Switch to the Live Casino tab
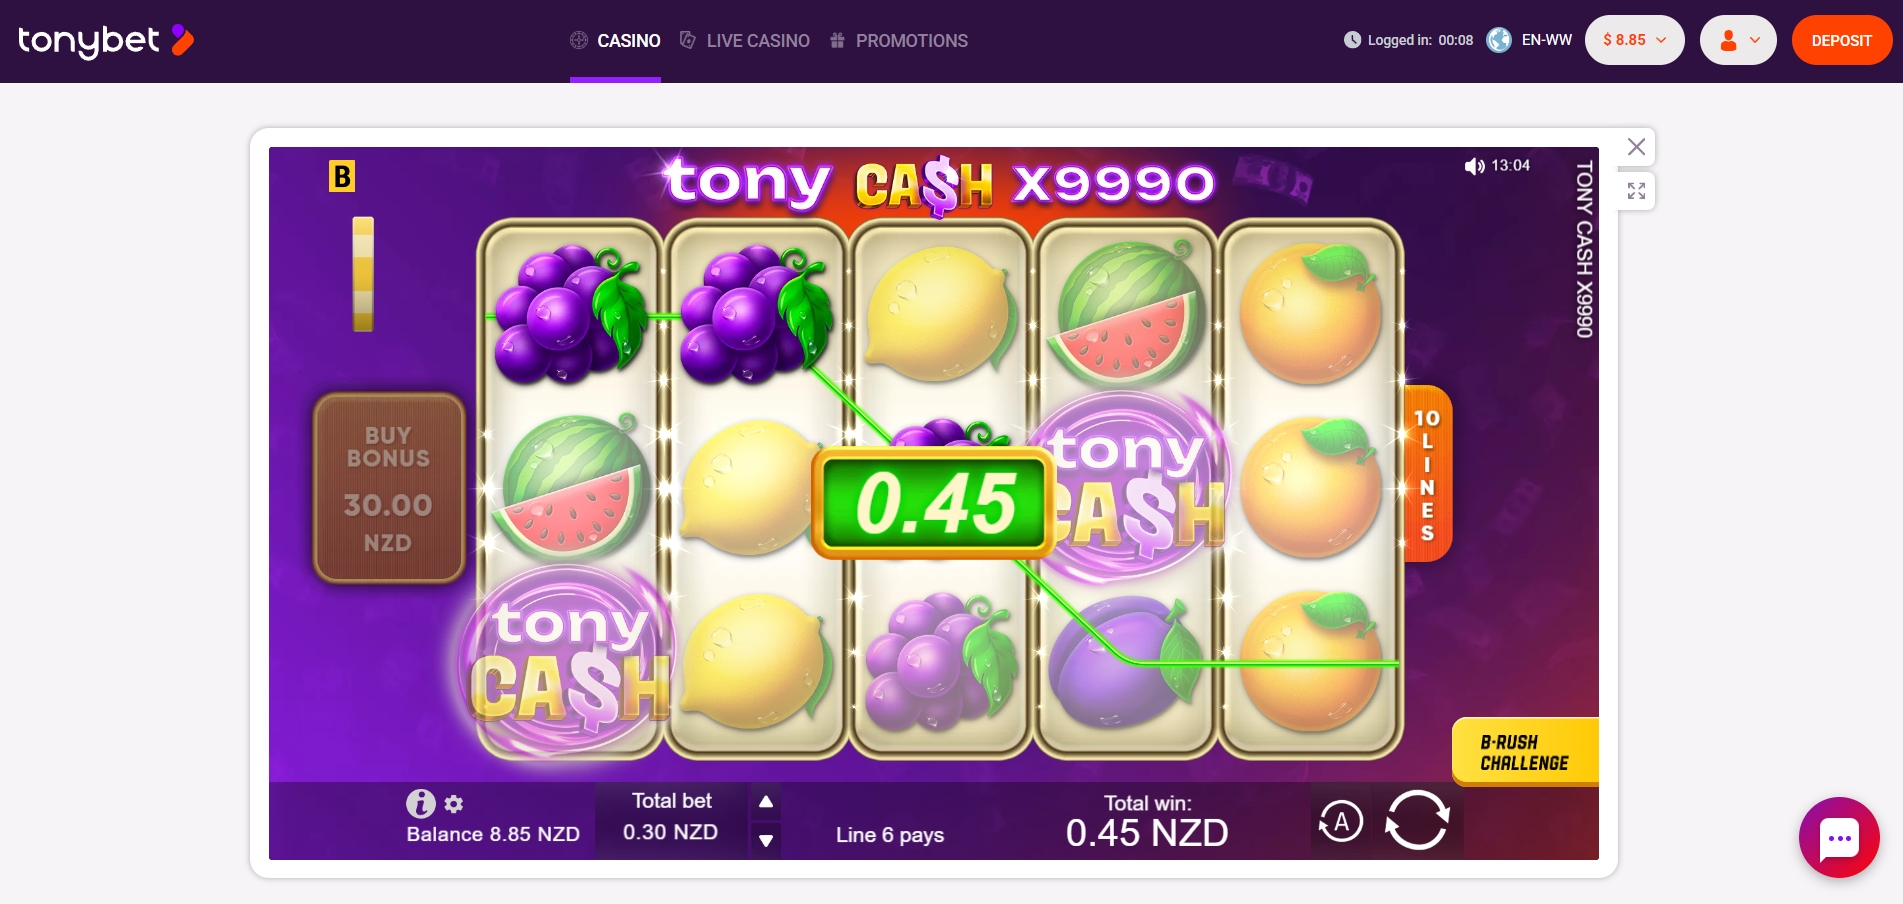The image size is (1903, 904). click(x=745, y=41)
